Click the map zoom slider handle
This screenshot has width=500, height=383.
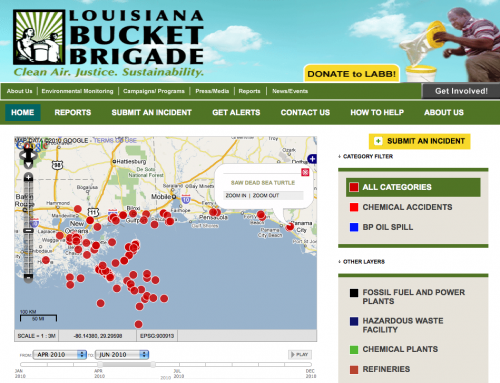[29, 231]
